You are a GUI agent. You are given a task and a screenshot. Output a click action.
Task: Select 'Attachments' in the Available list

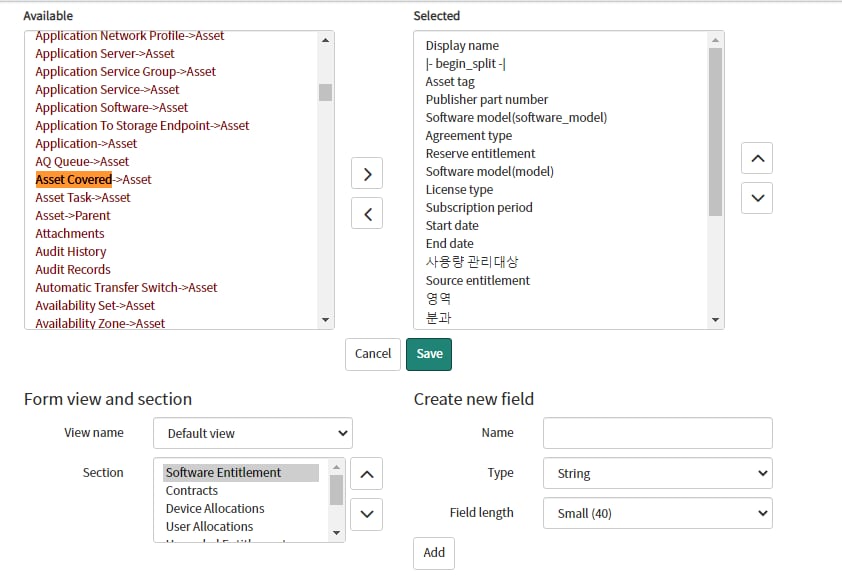coord(69,233)
